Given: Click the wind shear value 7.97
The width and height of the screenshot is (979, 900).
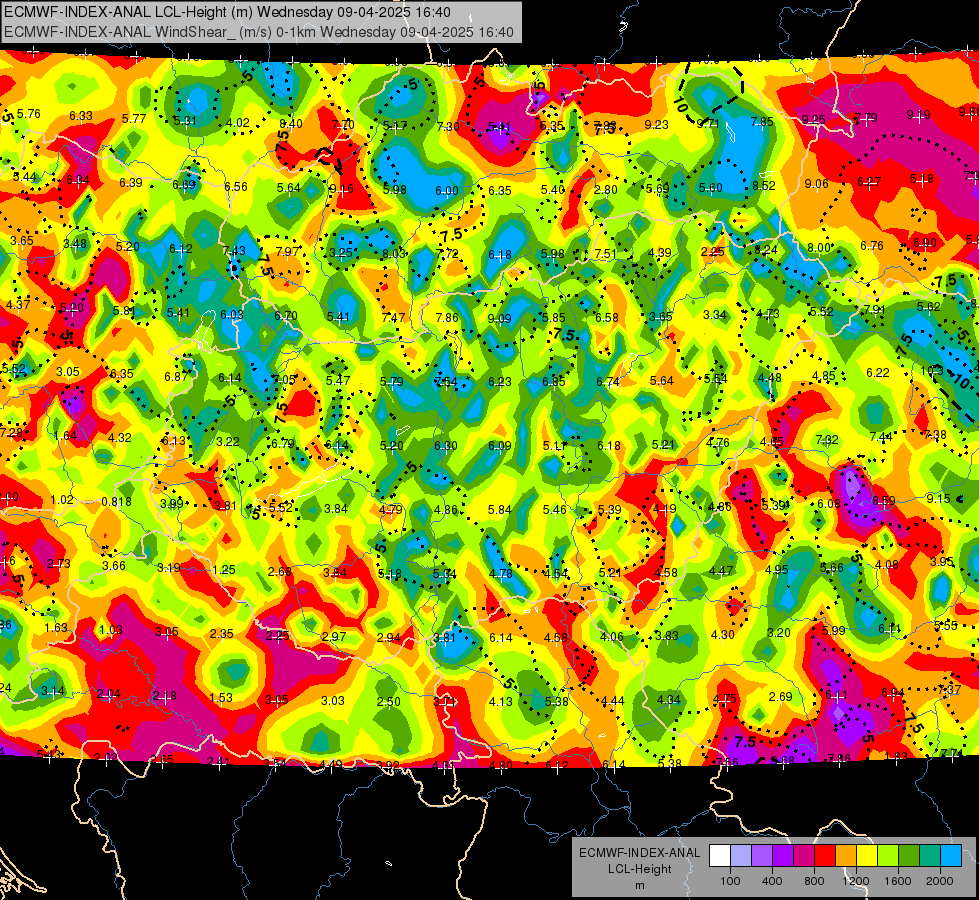Looking at the screenshot, I should (288, 251).
